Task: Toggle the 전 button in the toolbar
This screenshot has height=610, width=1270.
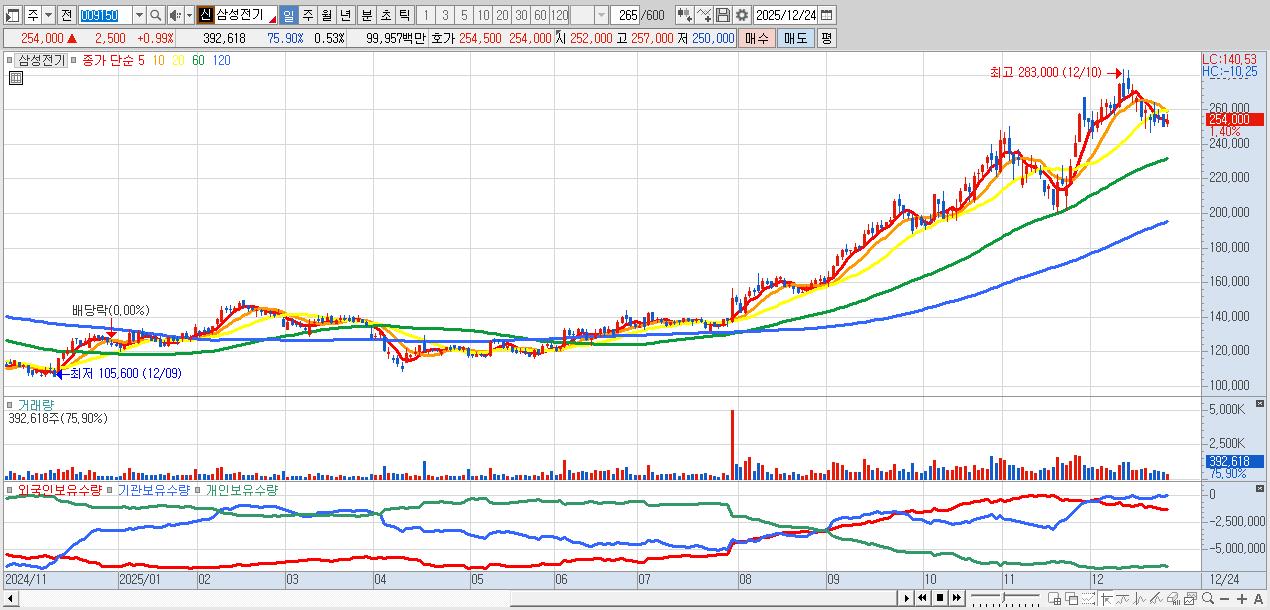Action: click(66, 15)
